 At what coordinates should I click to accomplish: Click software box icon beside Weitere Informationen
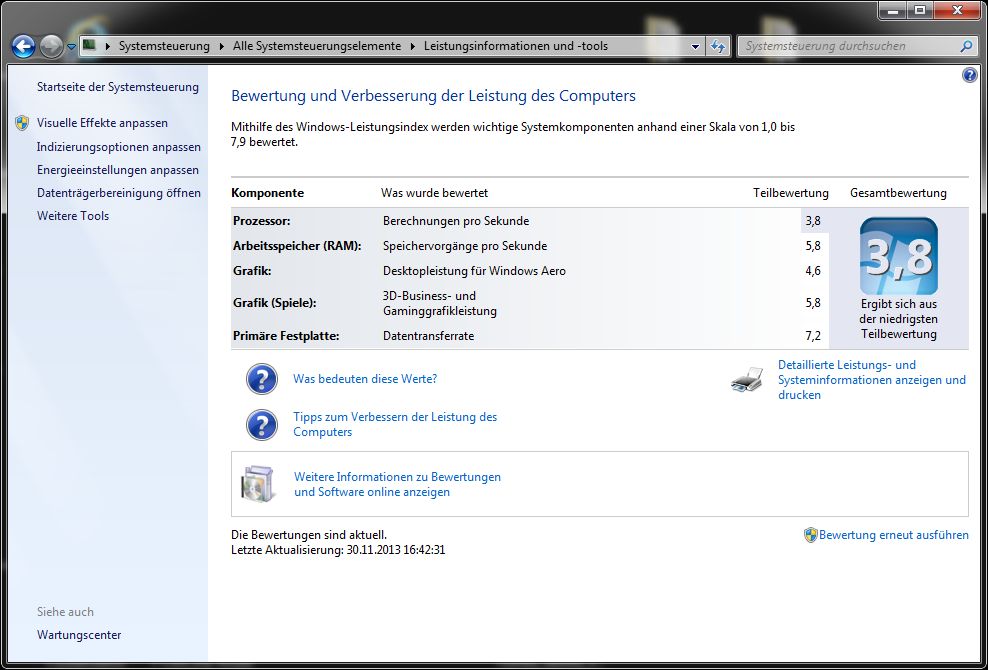(x=259, y=484)
